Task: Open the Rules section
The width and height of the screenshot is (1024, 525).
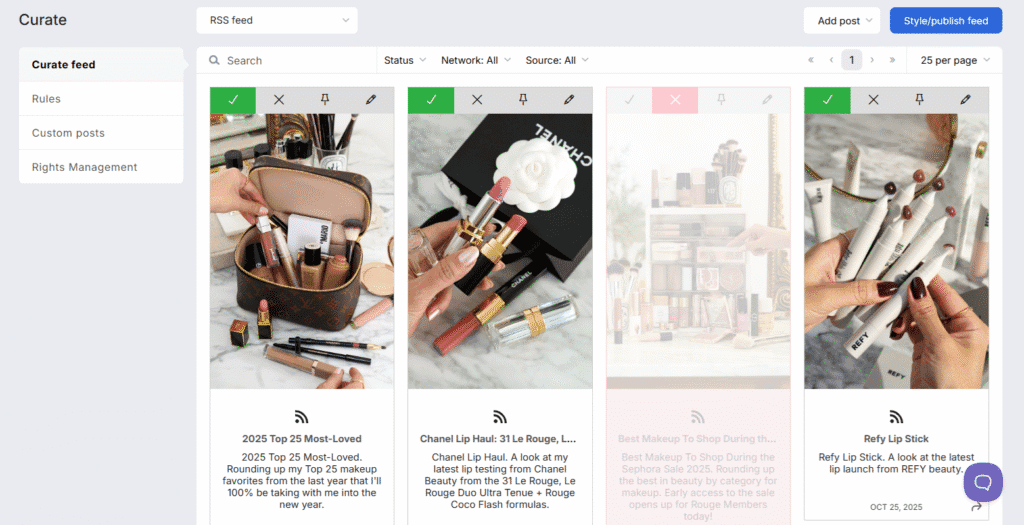Action: click(x=101, y=99)
